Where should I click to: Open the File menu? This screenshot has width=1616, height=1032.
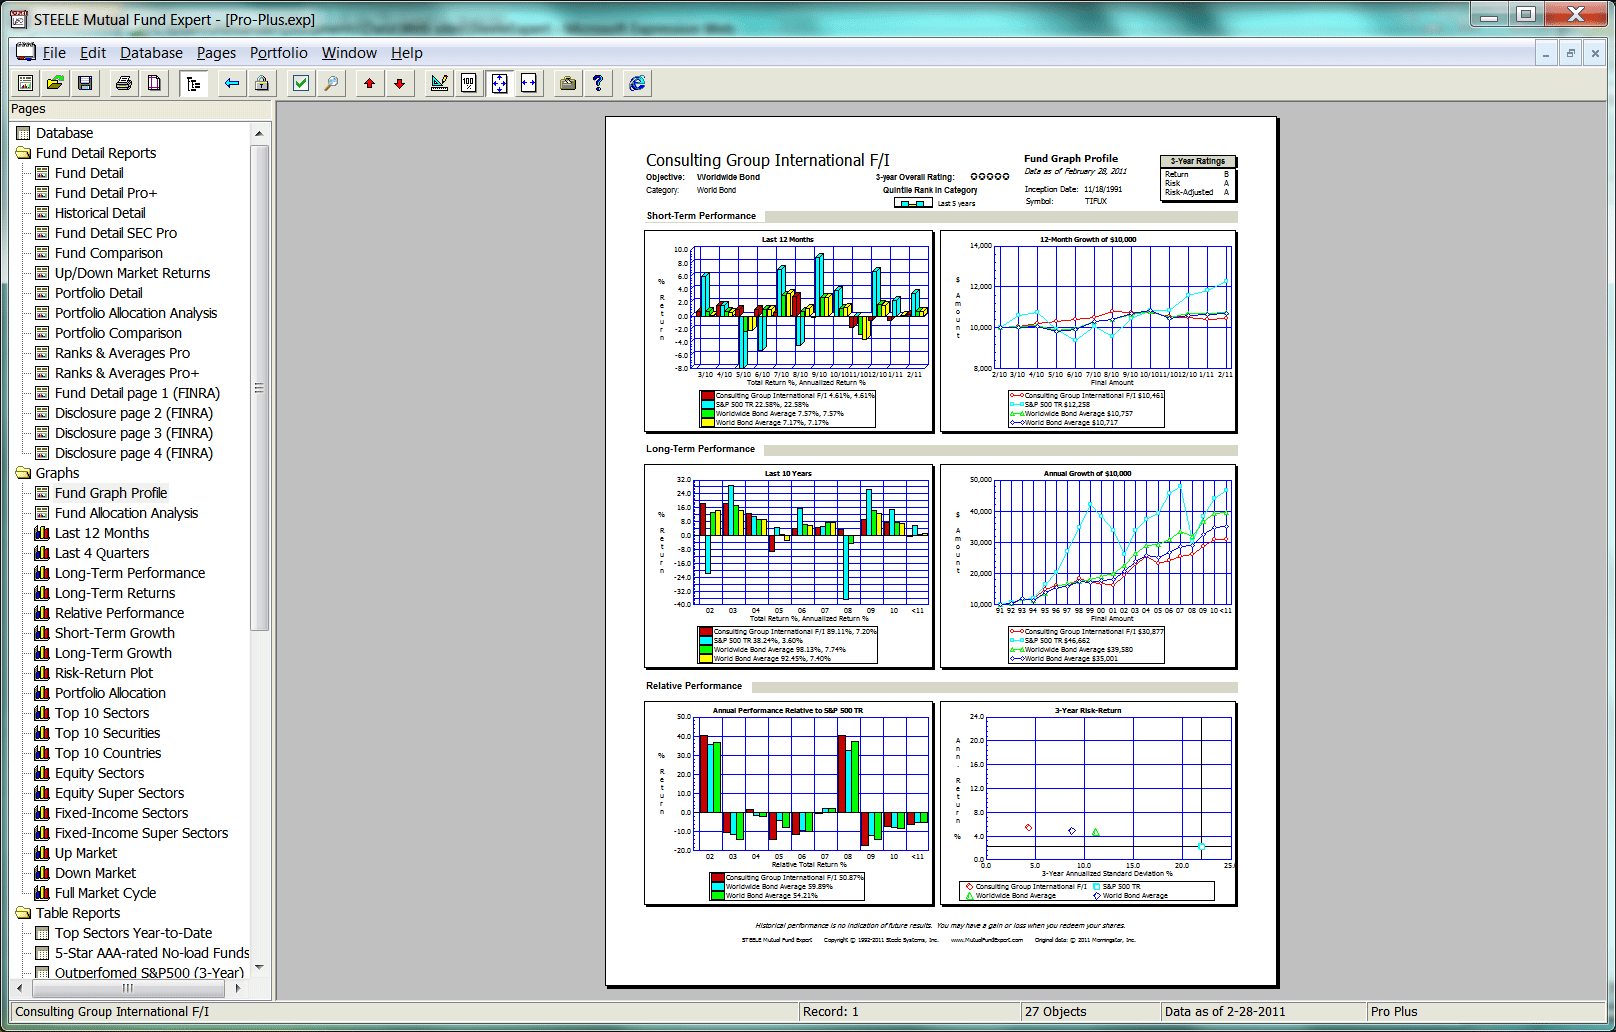click(54, 53)
